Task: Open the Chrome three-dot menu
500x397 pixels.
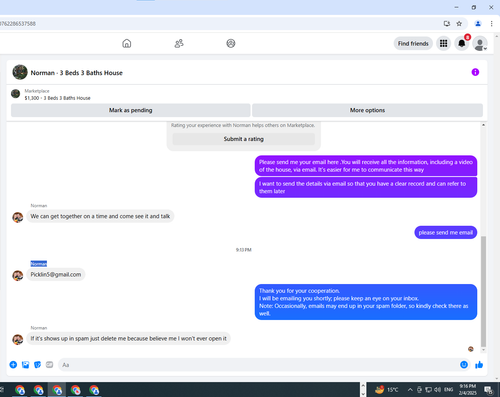Action: click(x=491, y=24)
